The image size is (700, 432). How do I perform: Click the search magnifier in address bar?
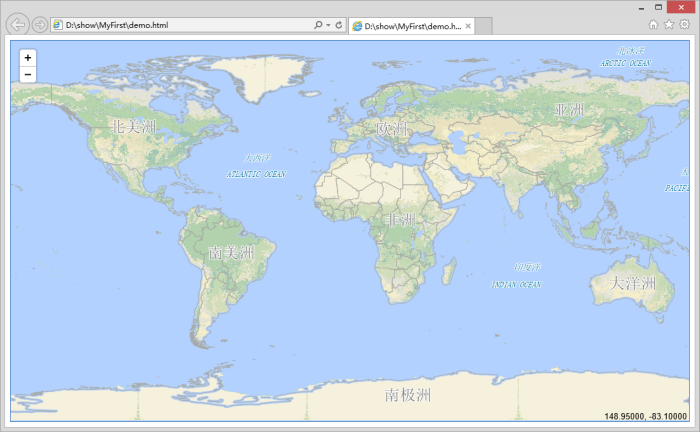[x=318, y=24]
